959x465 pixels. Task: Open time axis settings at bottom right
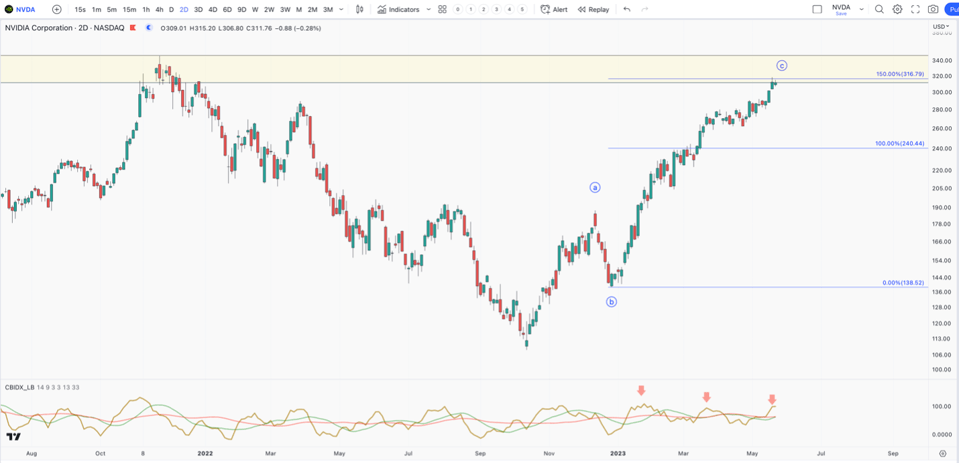[942, 453]
